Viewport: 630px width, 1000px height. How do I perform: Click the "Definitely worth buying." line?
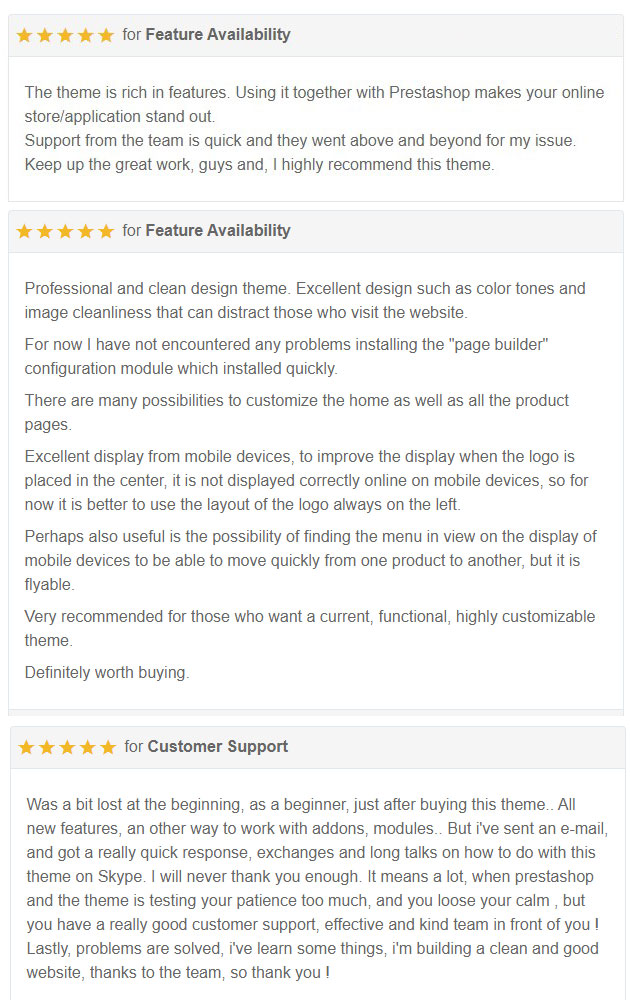point(107,672)
